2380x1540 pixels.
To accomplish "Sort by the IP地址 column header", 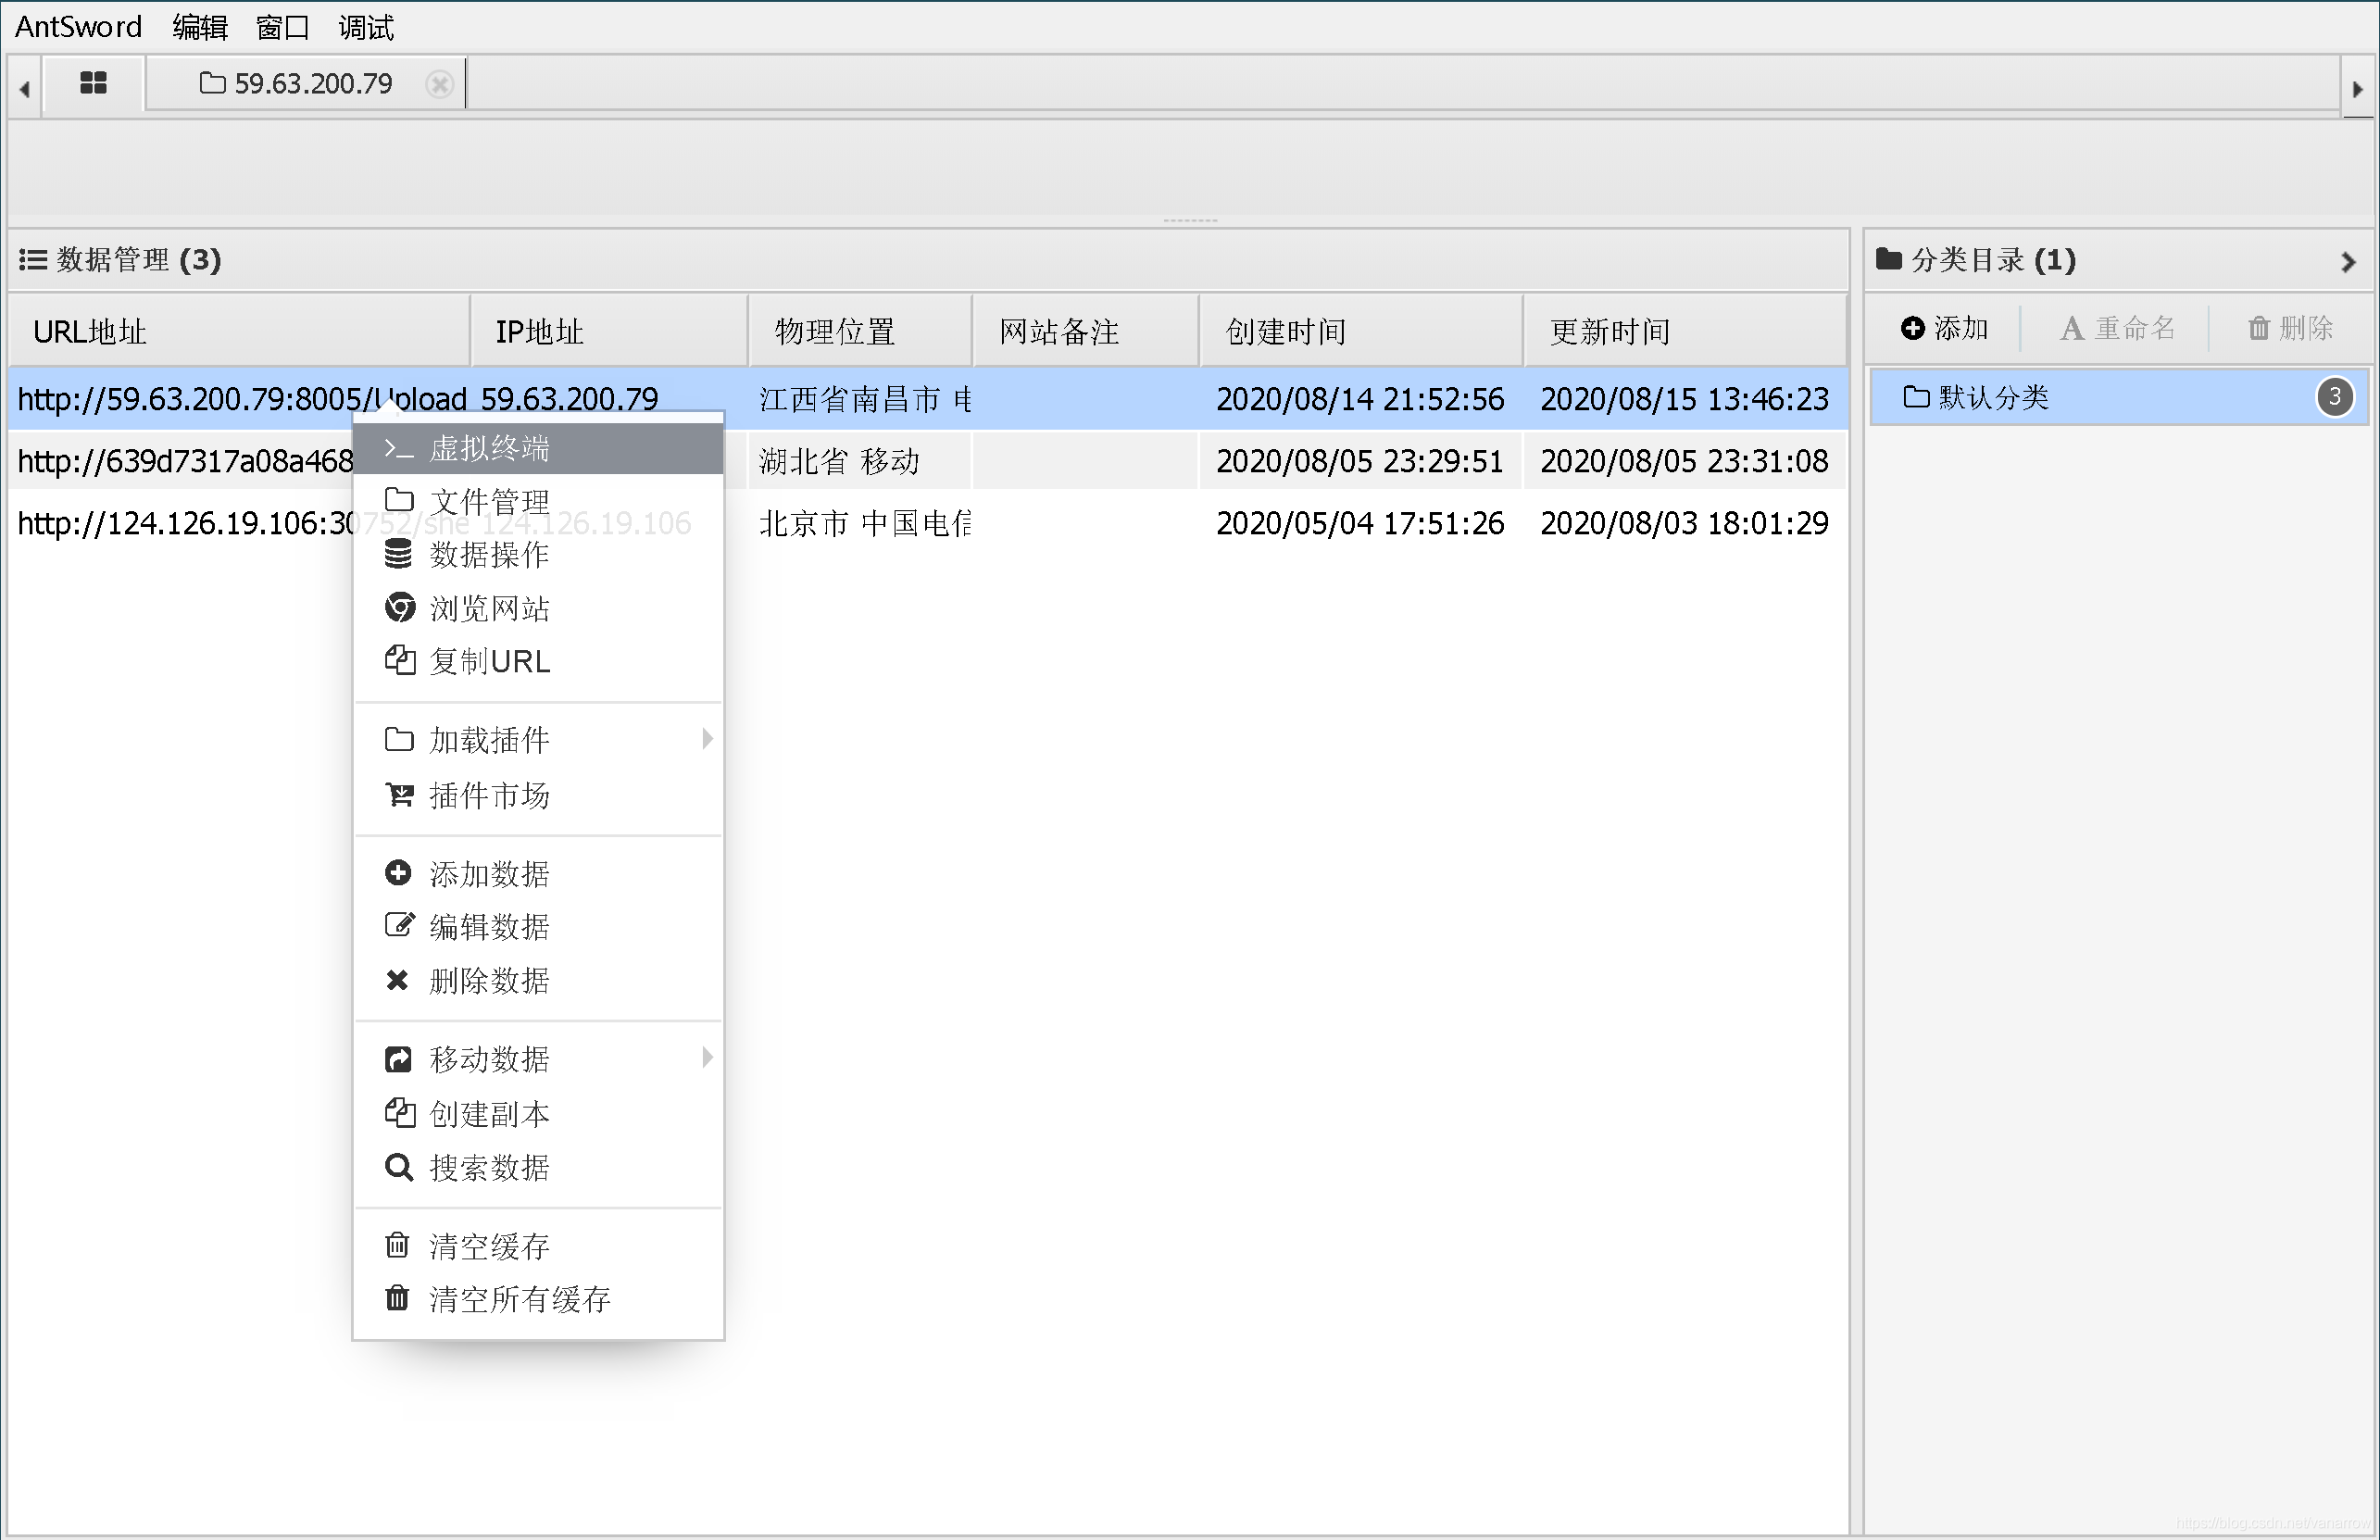I will point(609,331).
